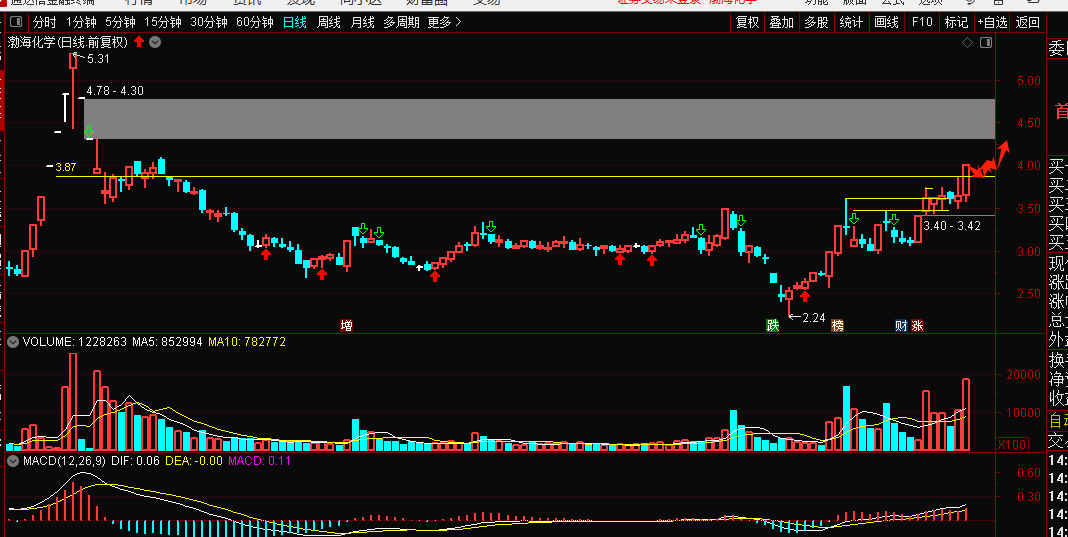The height and width of the screenshot is (537, 1068).
Task: Select the 30分钟 period tab
Action: tap(208, 22)
